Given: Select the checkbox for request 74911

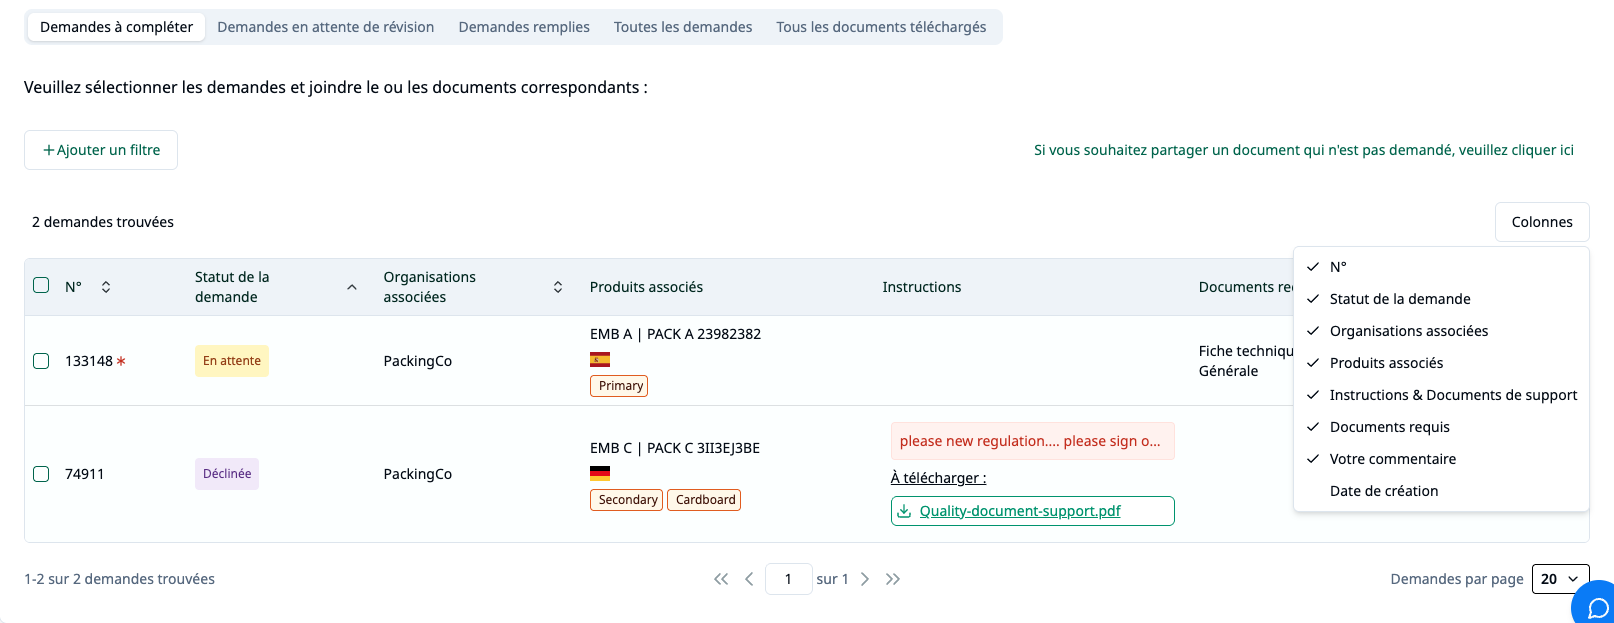Looking at the screenshot, I should 41,474.
